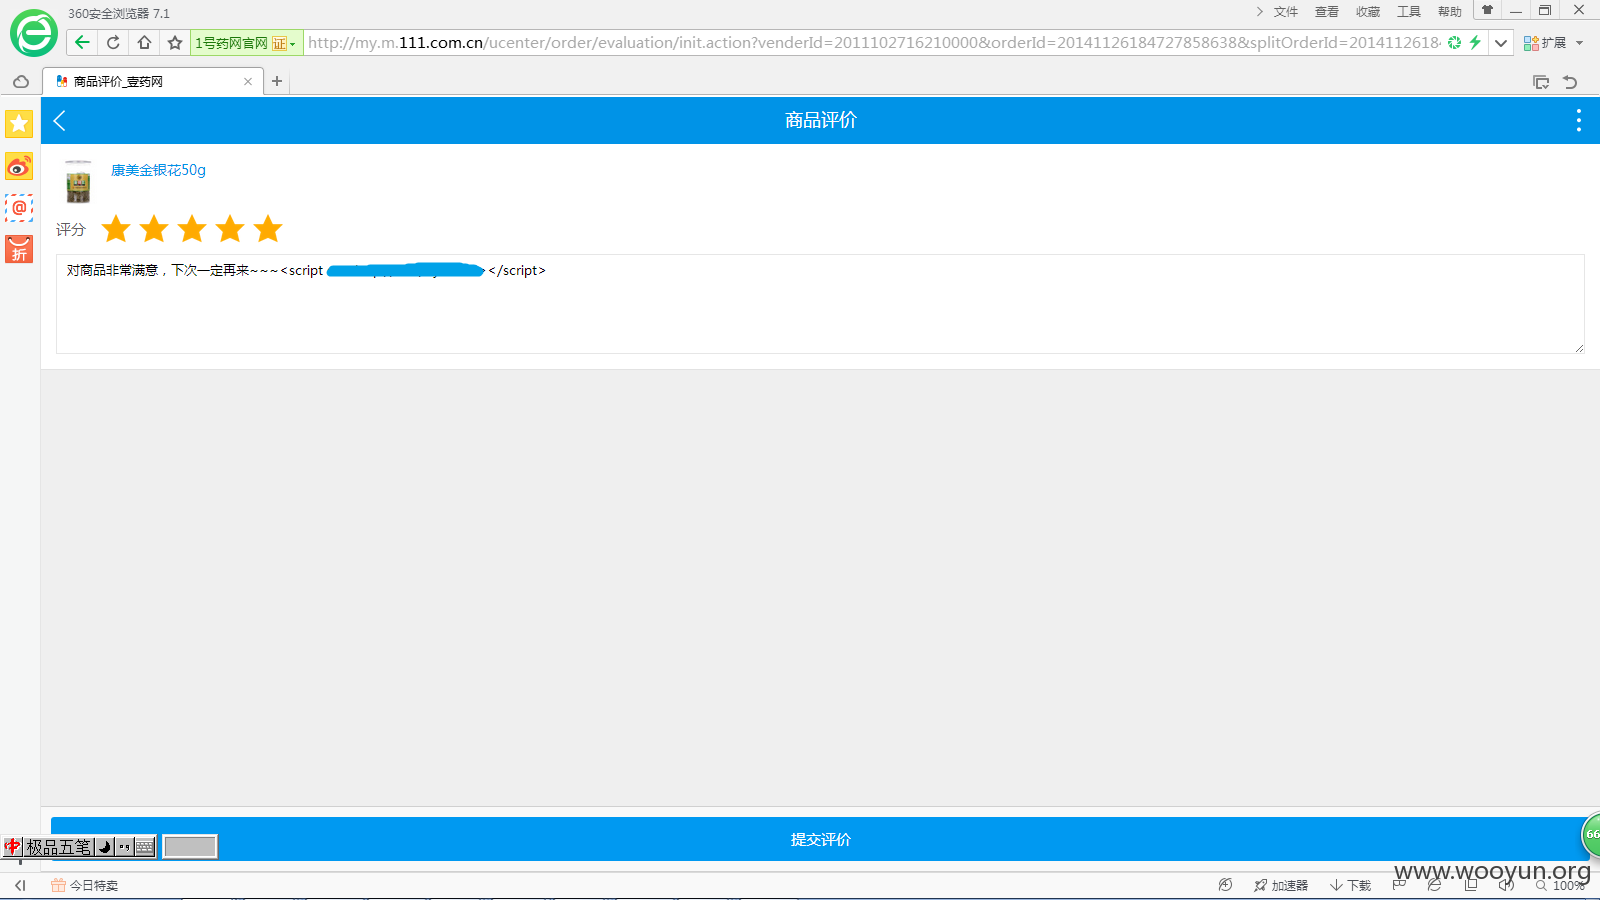Viewport: 1600px width, 900px height.
Task: Click the red 中 icon on IME bar
Action: pyautogui.click(x=13, y=847)
